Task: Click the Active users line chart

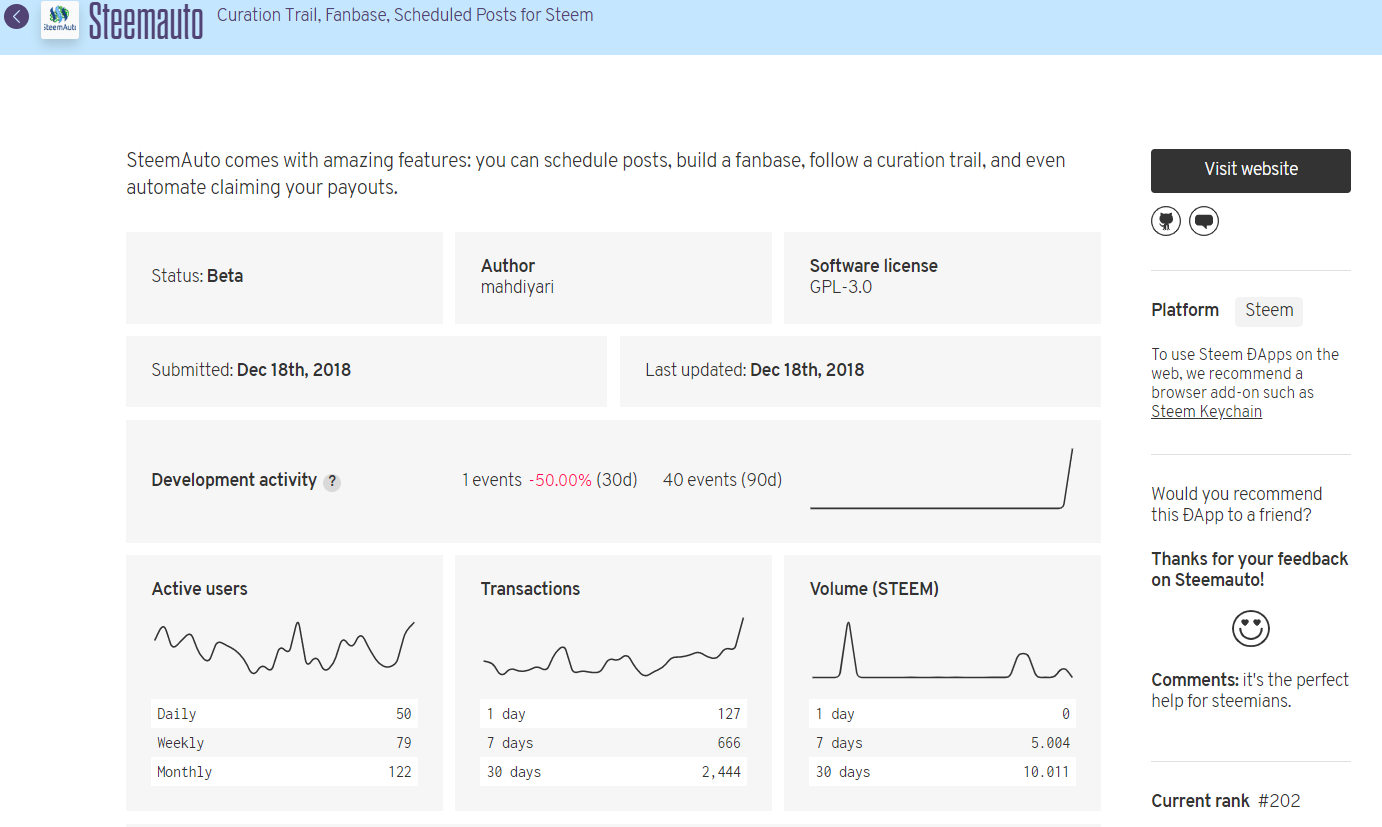Action: pyautogui.click(x=284, y=647)
